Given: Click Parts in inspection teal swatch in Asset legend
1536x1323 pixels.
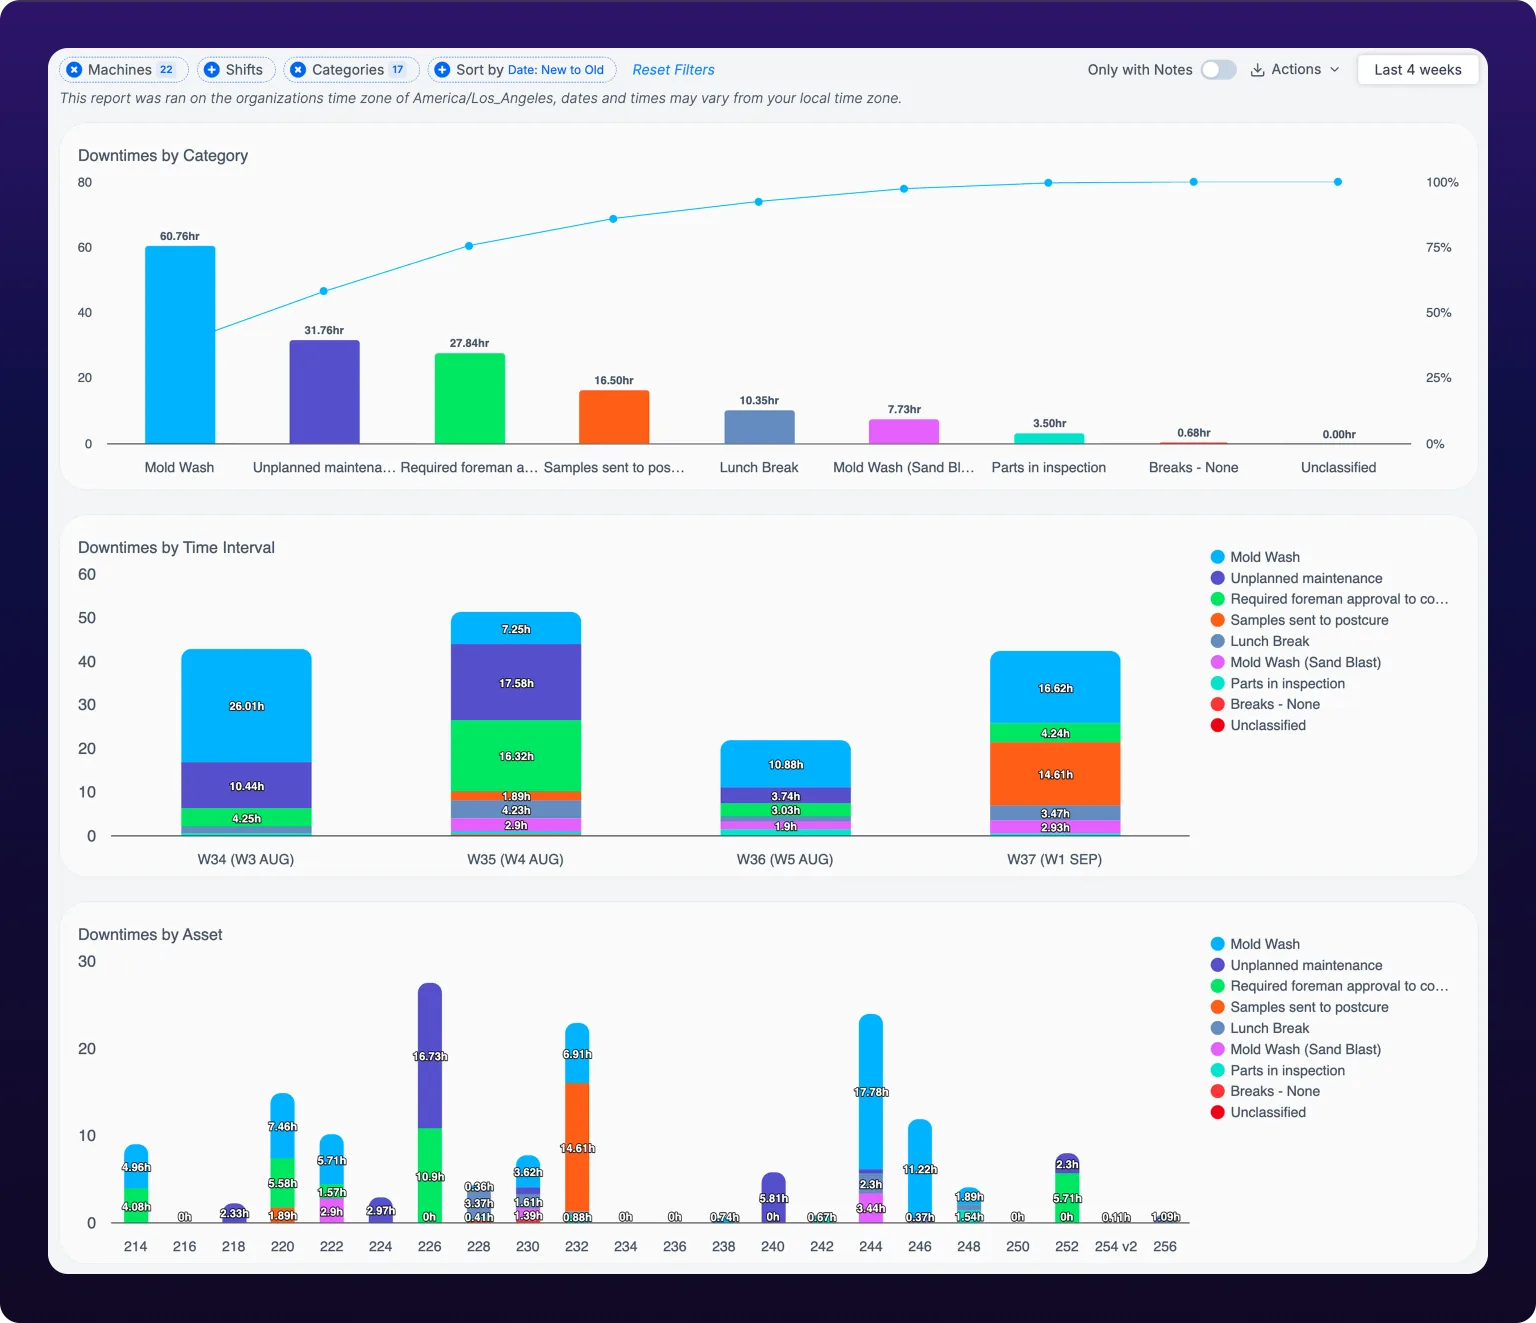Looking at the screenshot, I should tap(1217, 1070).
